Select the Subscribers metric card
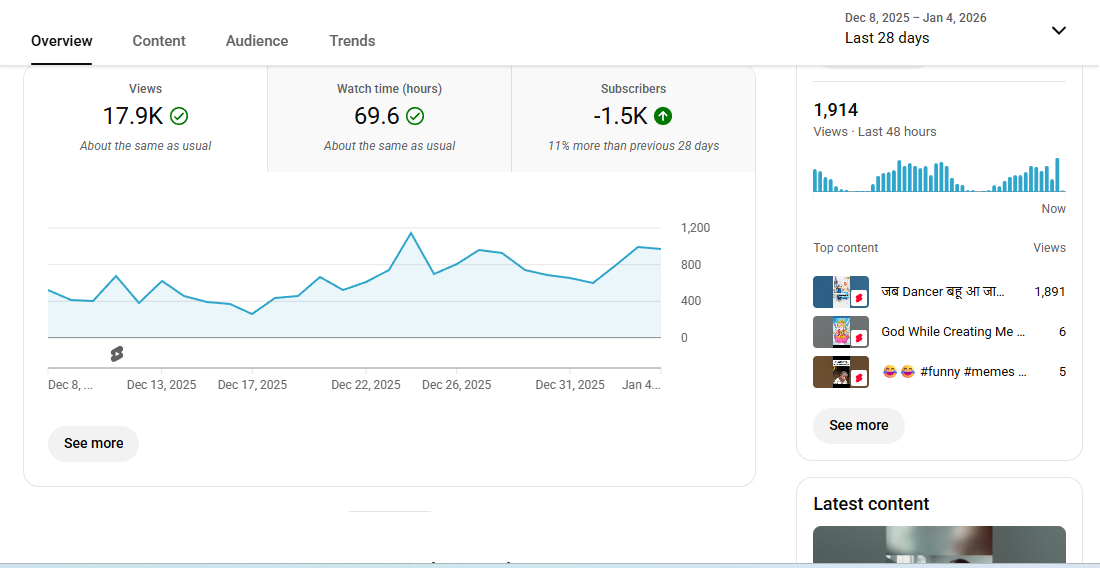The width and height of the screenshot is (1100, 568). coord(633,118)
